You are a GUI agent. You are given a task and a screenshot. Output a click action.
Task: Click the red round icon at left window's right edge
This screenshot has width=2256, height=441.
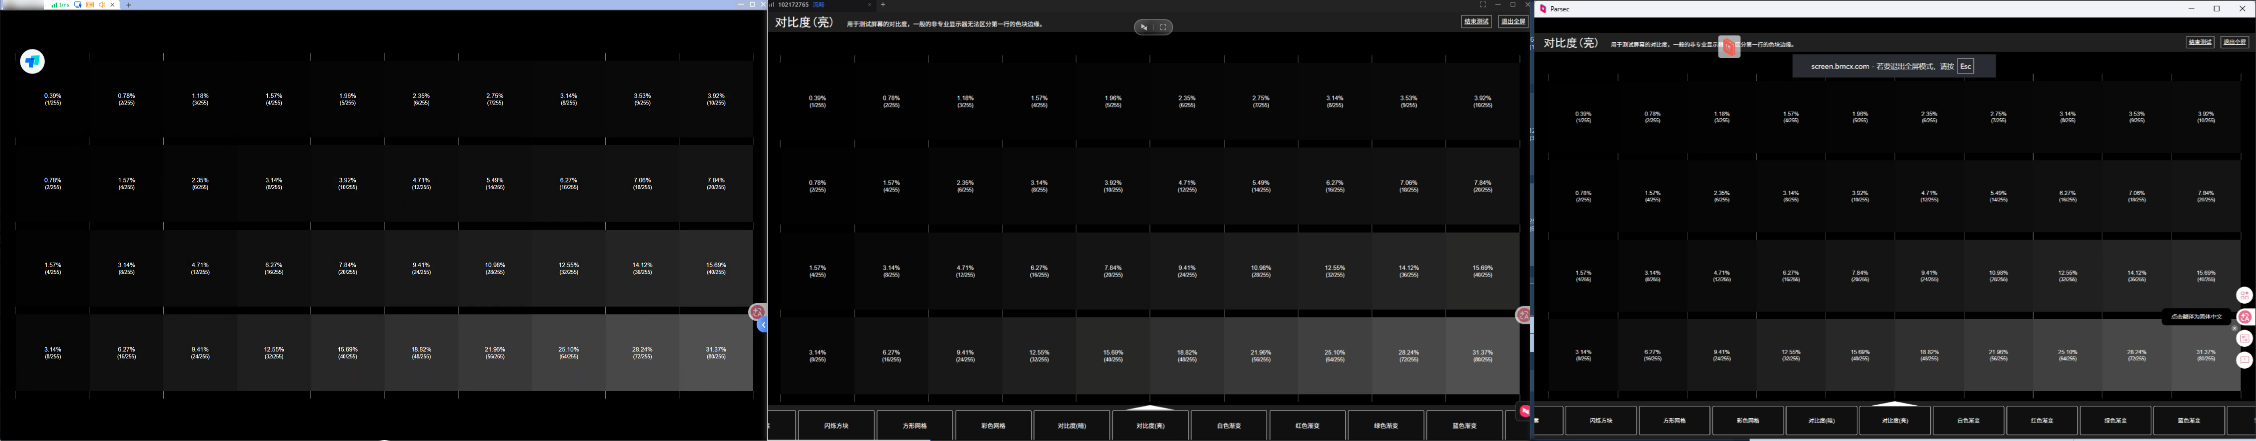(x=757, y=312)
